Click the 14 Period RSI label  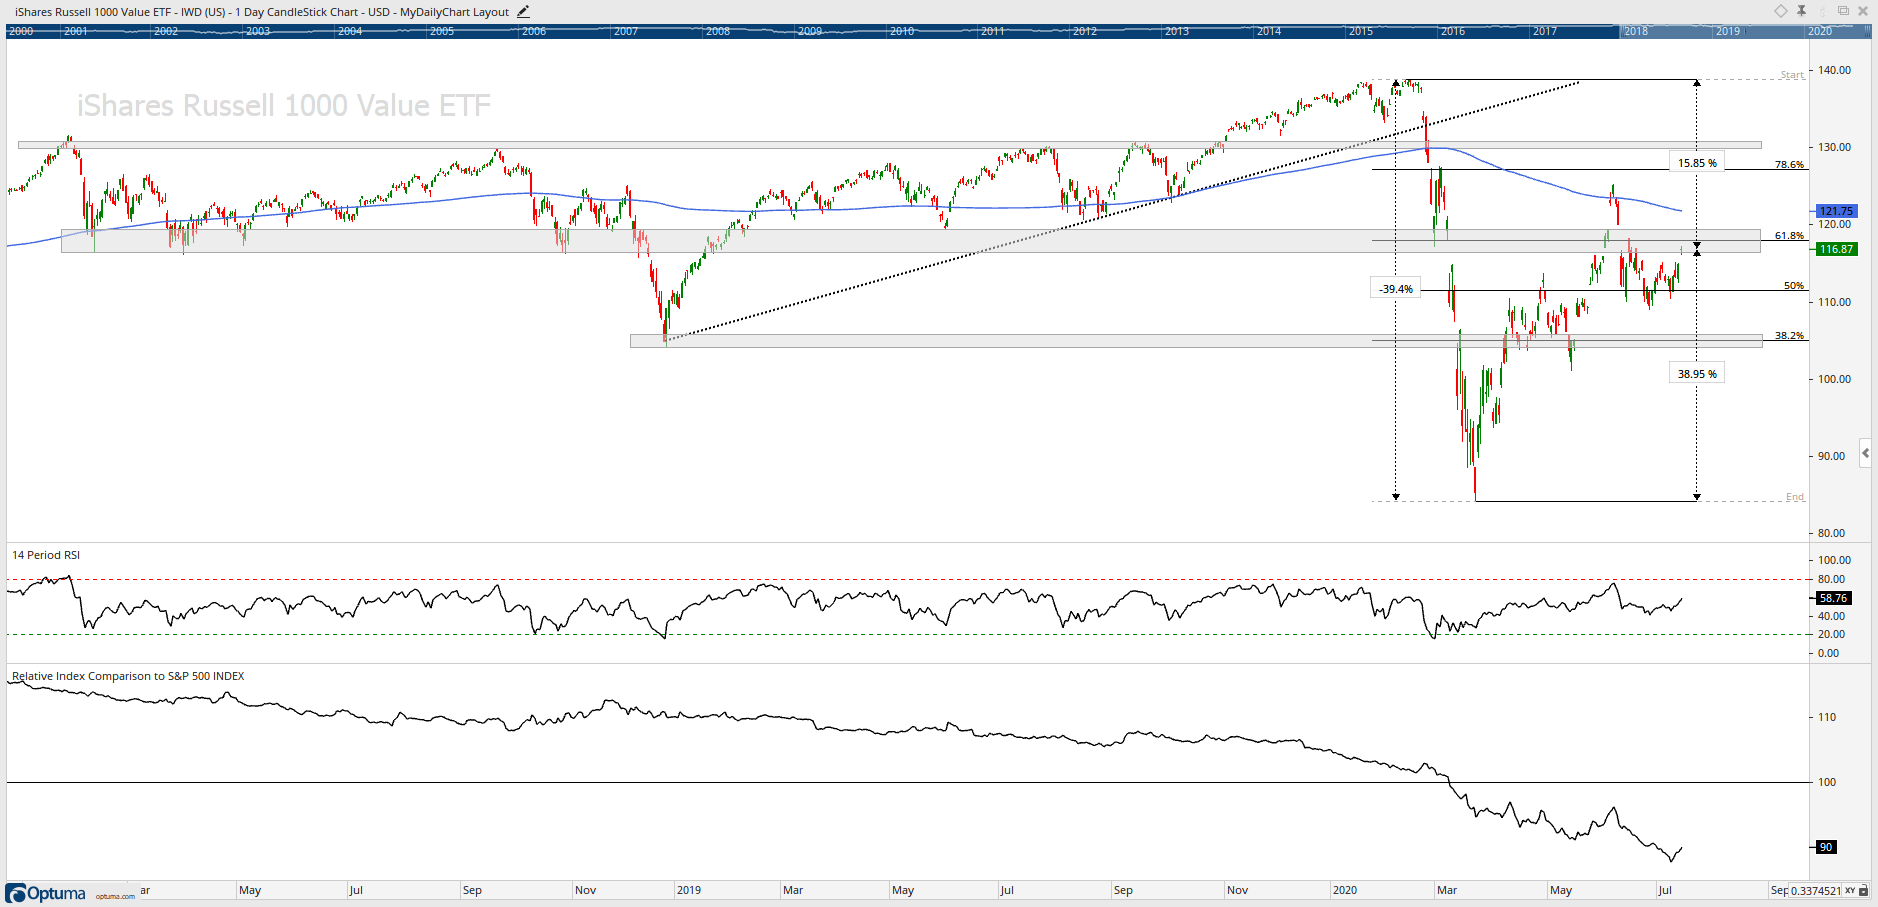46,555
